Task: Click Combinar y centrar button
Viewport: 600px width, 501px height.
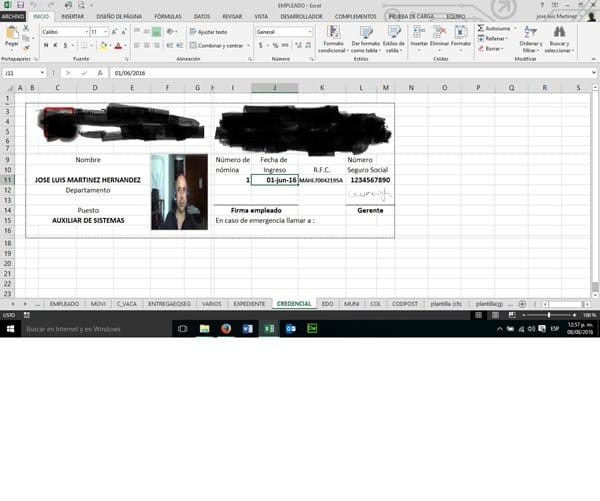Action: click(x=217, y=46)
